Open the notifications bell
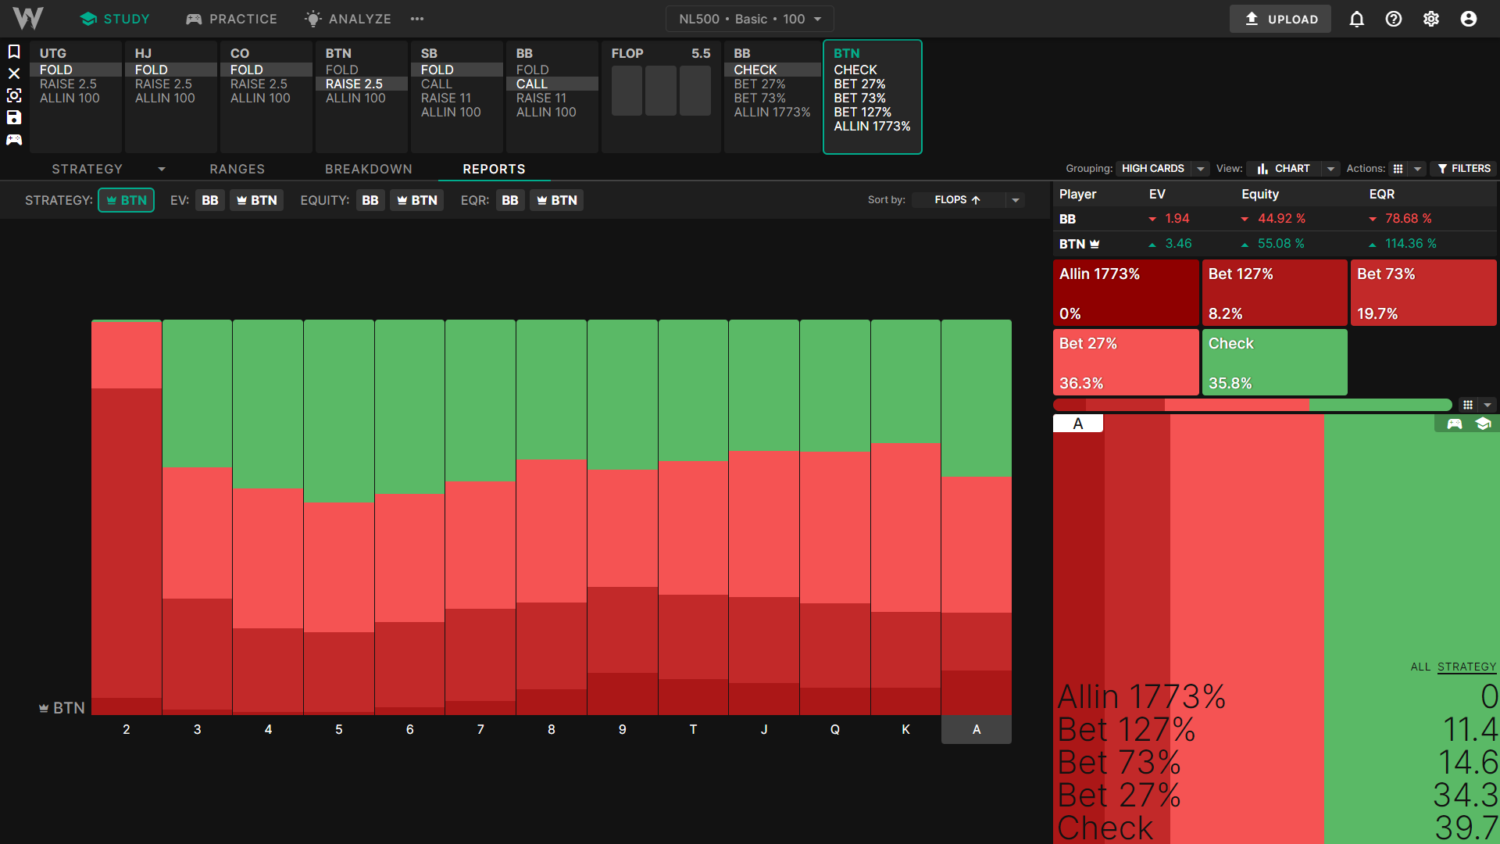 click(x=1356, y=19)
